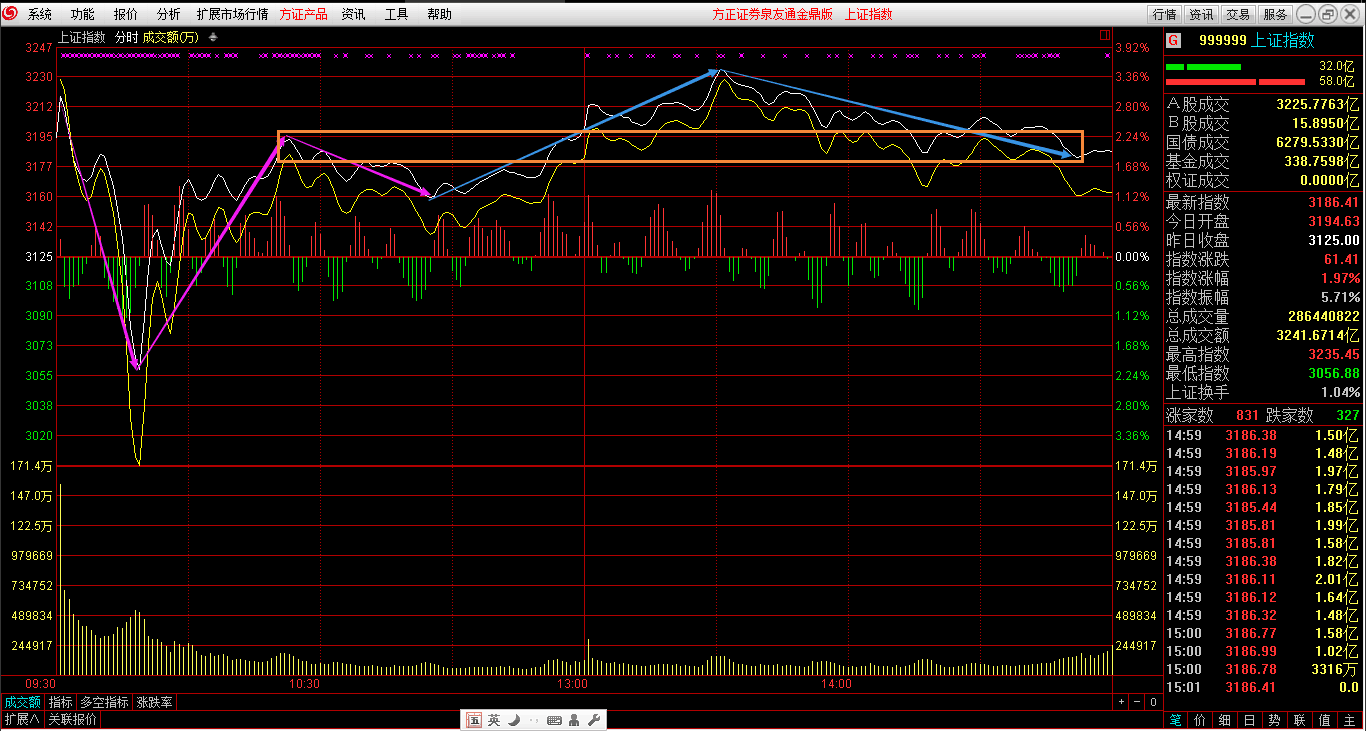Click the small red panel-layout icon above 3.92%
The width and height of the screenshot is (1366, 731).
pos(1105,35)
